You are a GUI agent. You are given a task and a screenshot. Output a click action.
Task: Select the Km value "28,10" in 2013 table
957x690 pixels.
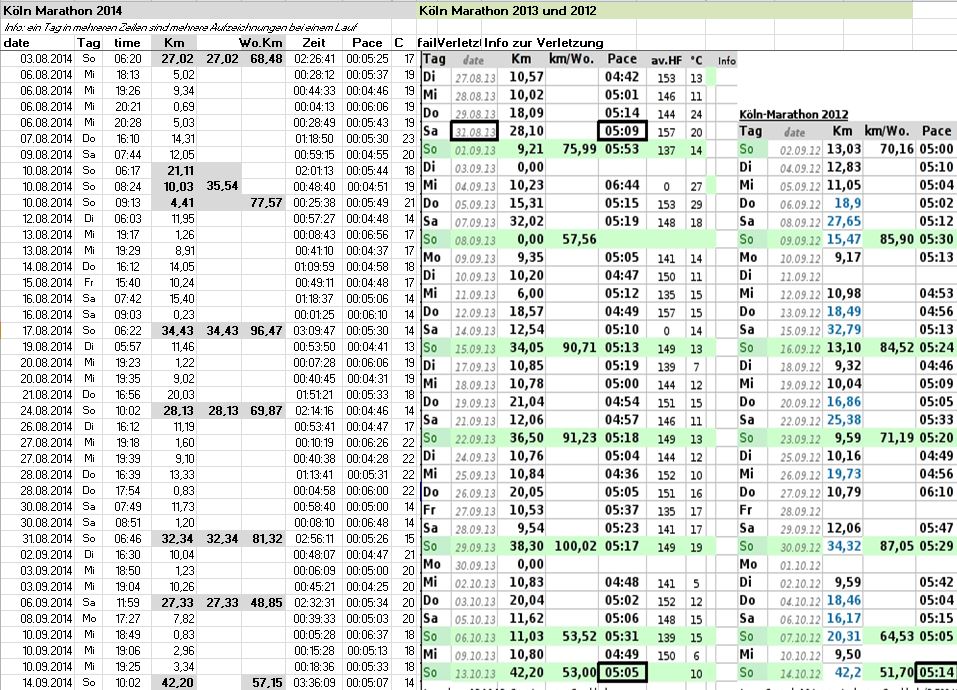[x=527, y=131]
